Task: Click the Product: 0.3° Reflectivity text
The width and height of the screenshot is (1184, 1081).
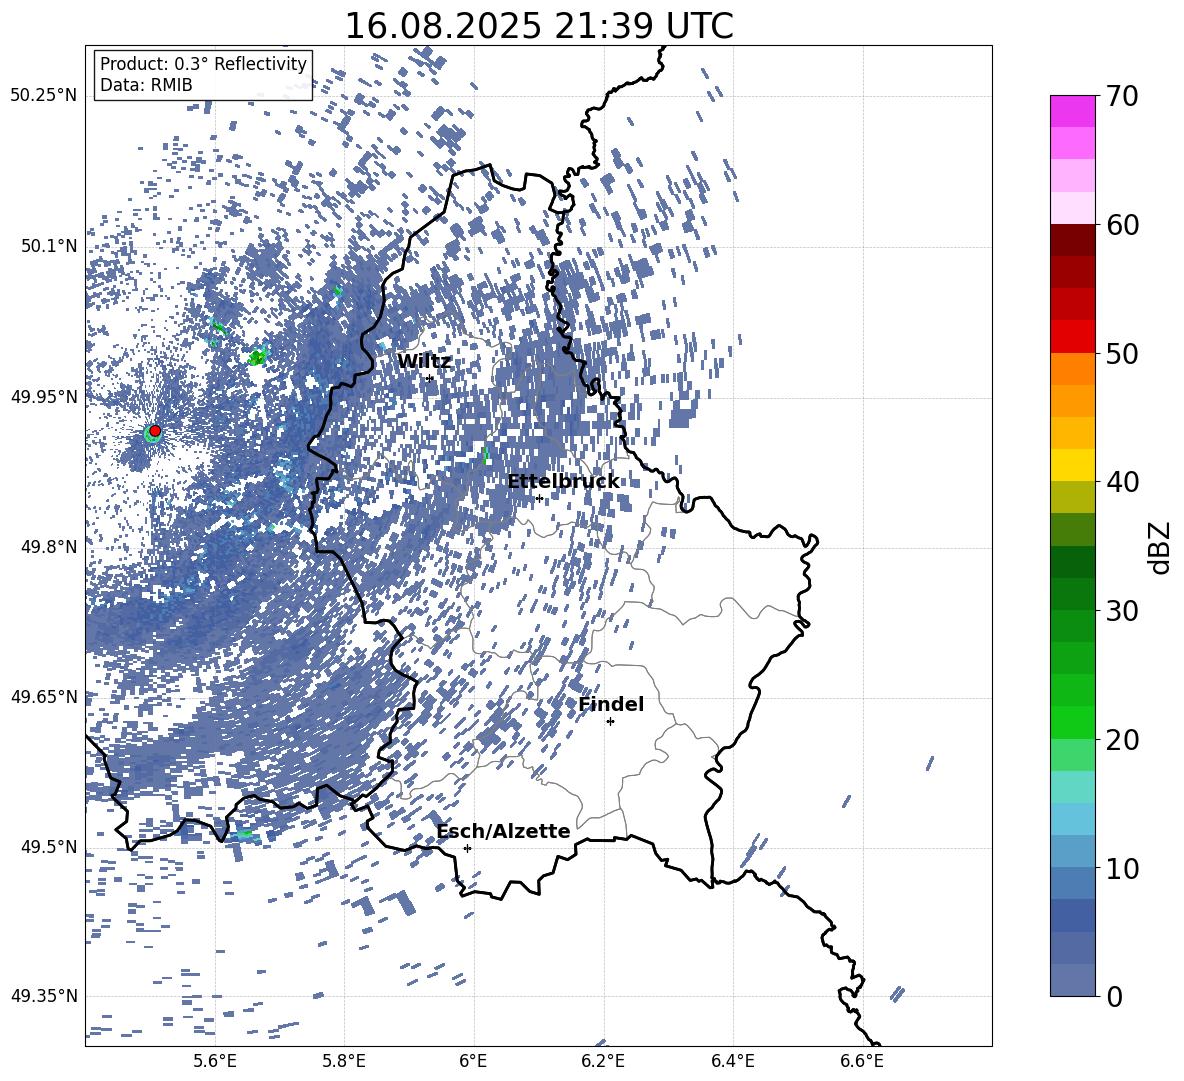Action: (203, 63)
